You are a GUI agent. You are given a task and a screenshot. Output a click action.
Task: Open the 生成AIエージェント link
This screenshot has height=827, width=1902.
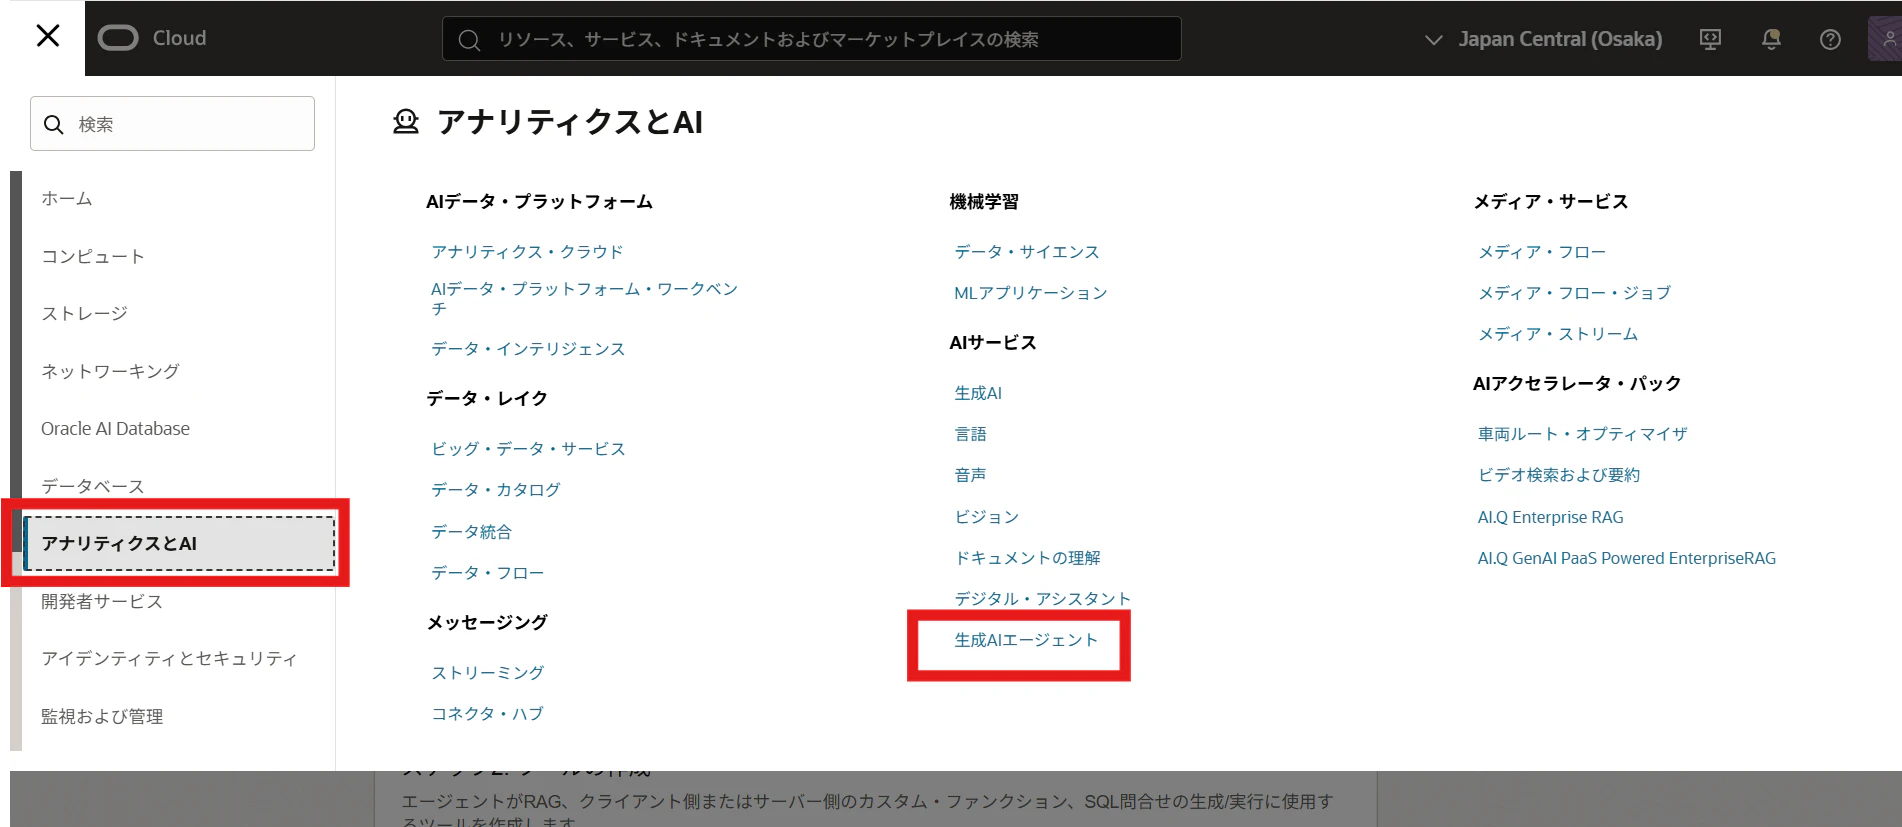pyautogui.click(x=1026, y=640)
